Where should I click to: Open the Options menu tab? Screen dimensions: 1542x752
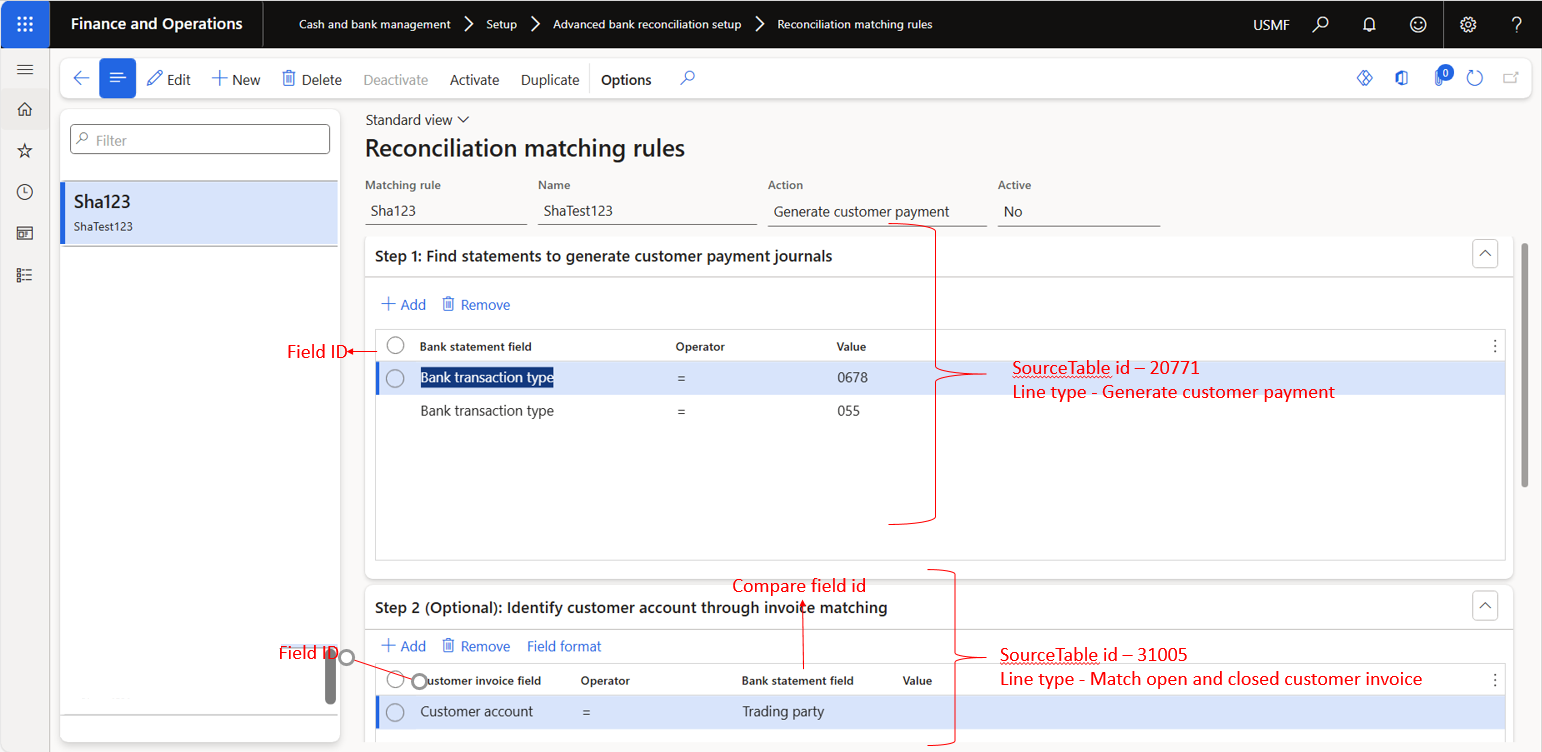pyautogui.click(x=626, y=80)
